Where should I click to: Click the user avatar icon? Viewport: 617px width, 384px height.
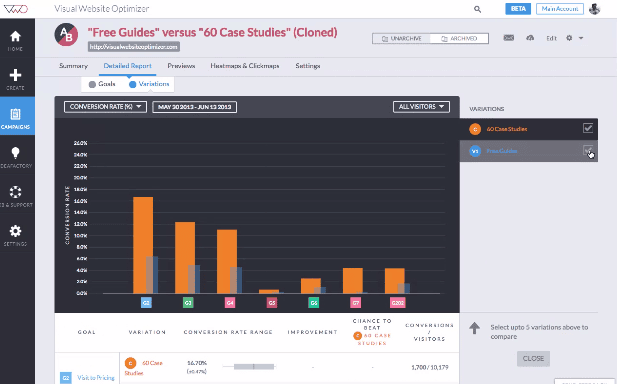(594, 9)
